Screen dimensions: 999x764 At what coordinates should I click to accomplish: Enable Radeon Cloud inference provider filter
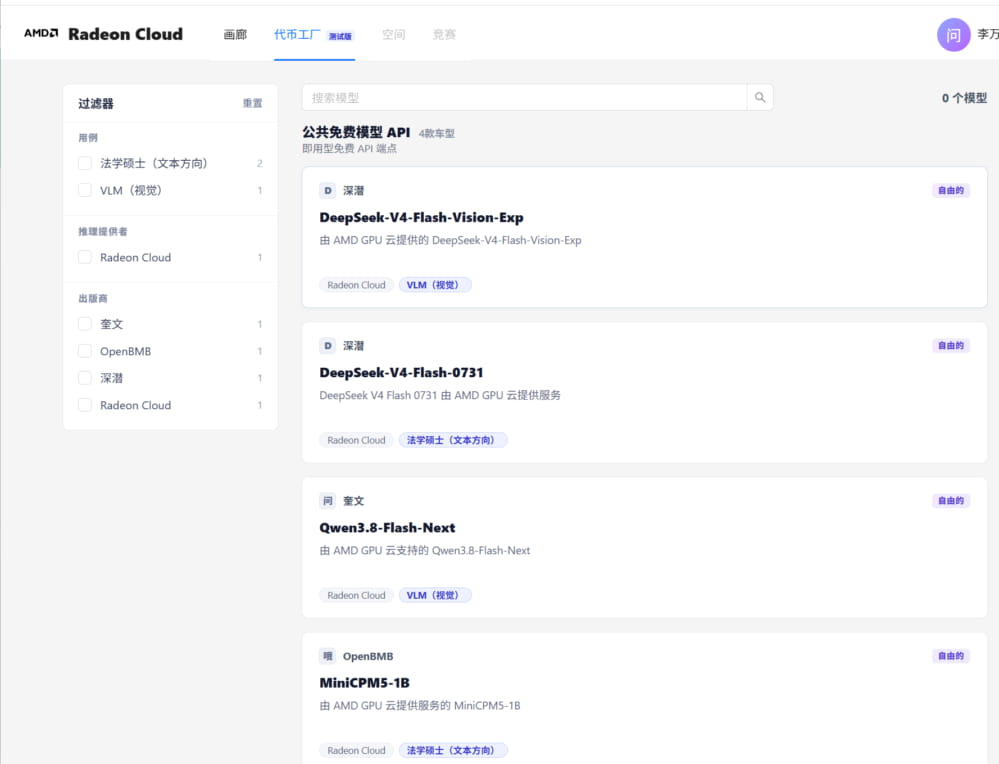[x=85, y=257]
